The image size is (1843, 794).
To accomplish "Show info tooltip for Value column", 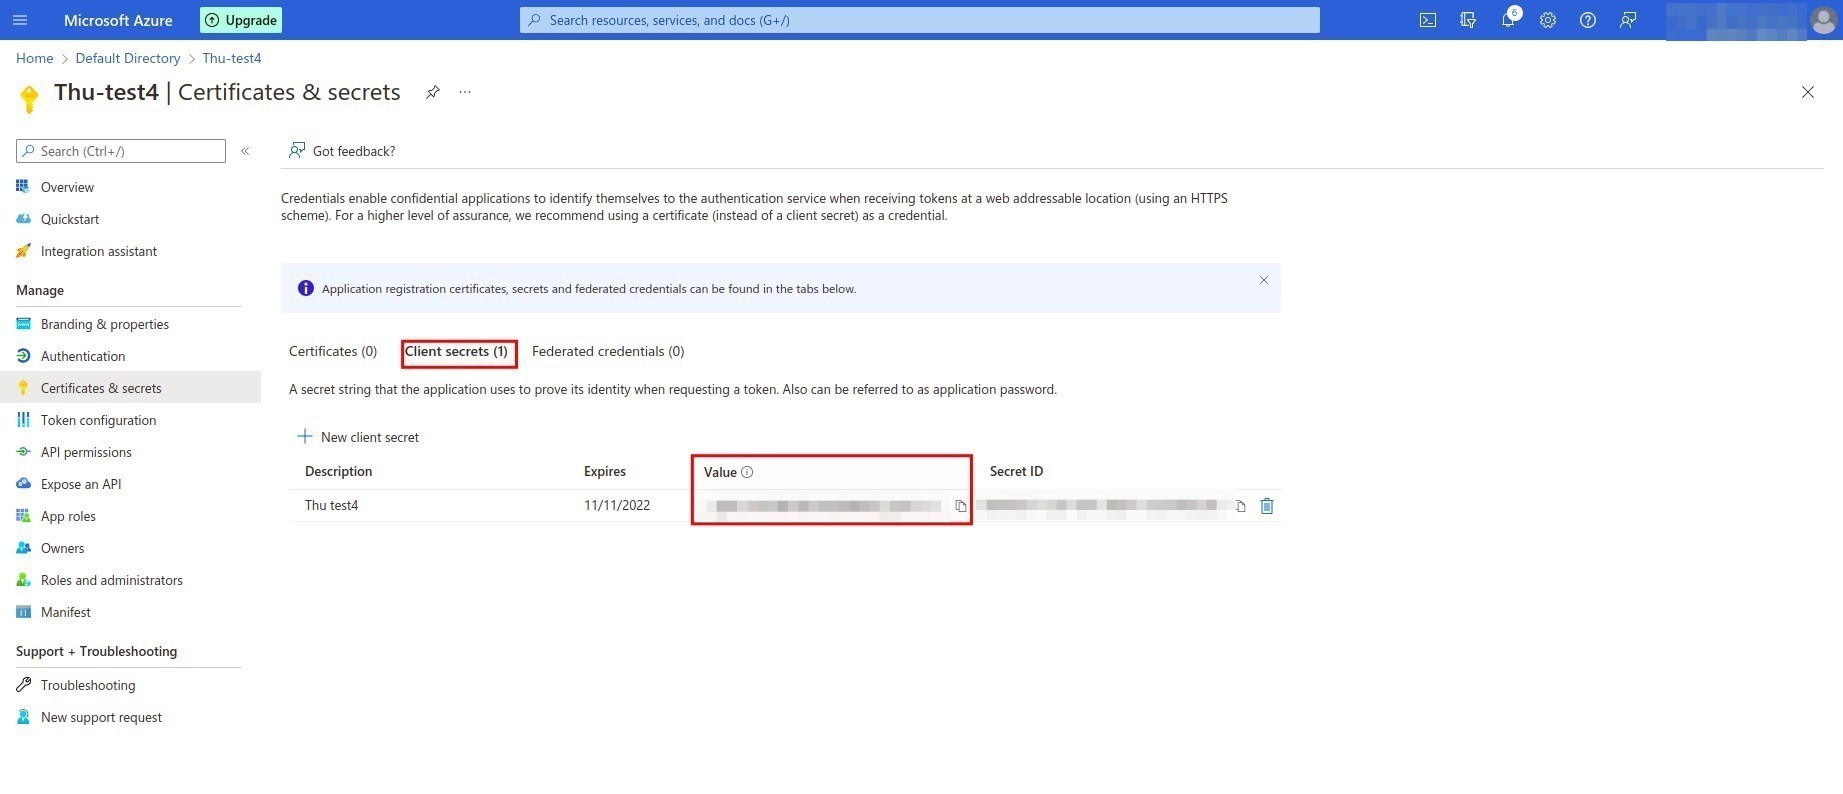I will point(747,472).
